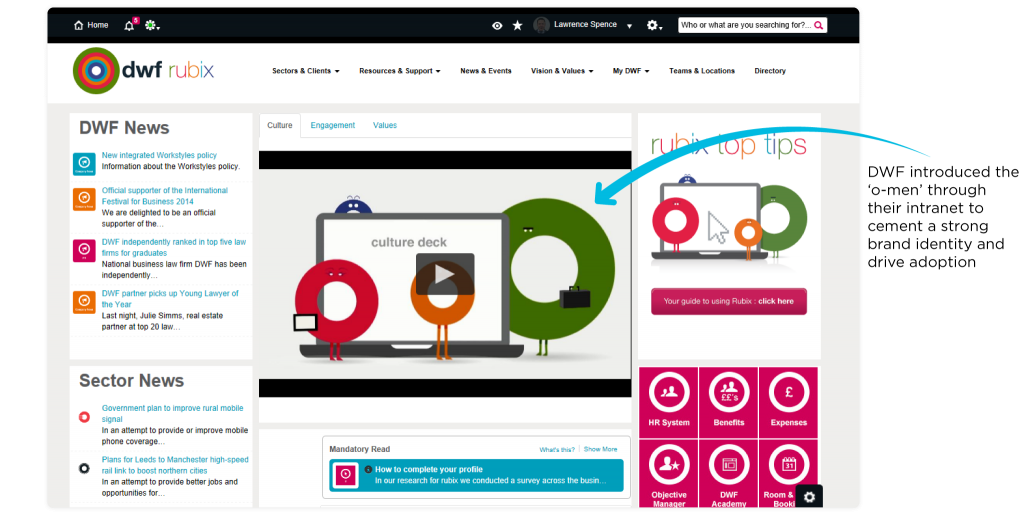Open notifications bell icon
The width and height of the screenshot is (1024, 516).
point(129,25)
